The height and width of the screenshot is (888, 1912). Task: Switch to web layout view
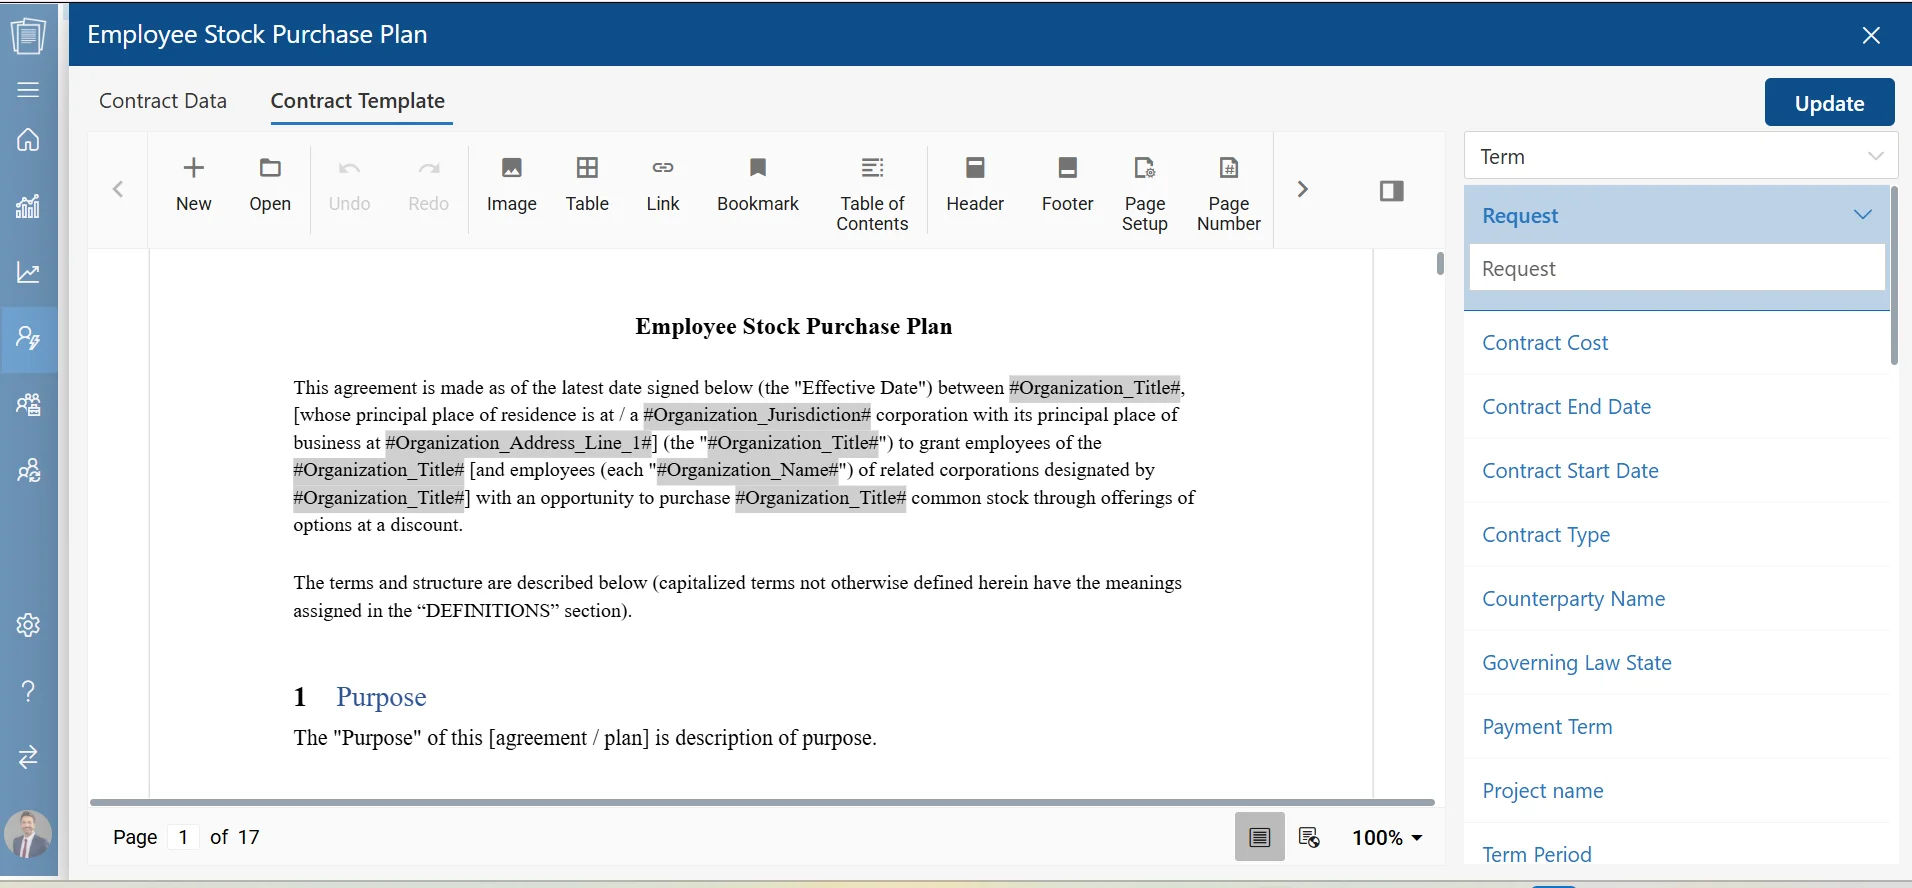point(1310,837)
